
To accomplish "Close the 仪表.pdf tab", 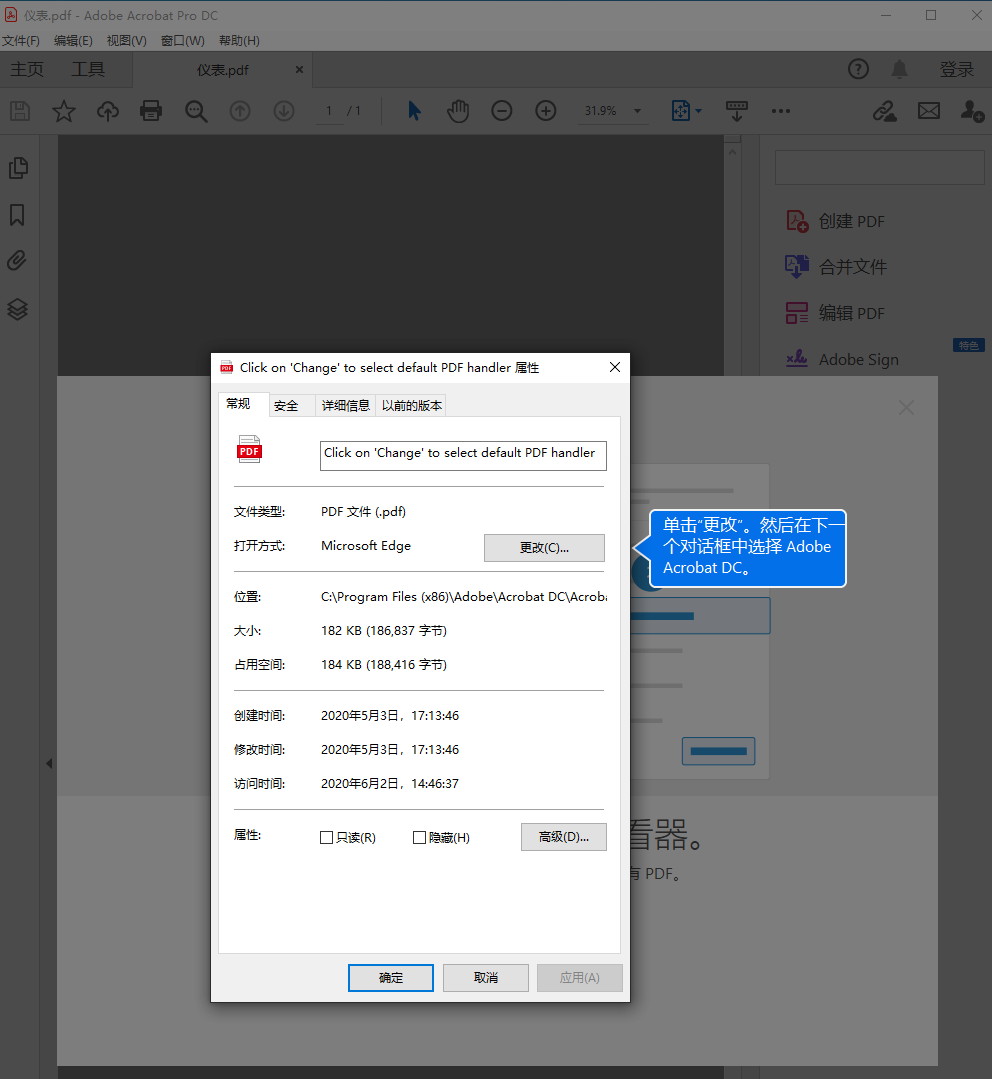I will [299, 70].
